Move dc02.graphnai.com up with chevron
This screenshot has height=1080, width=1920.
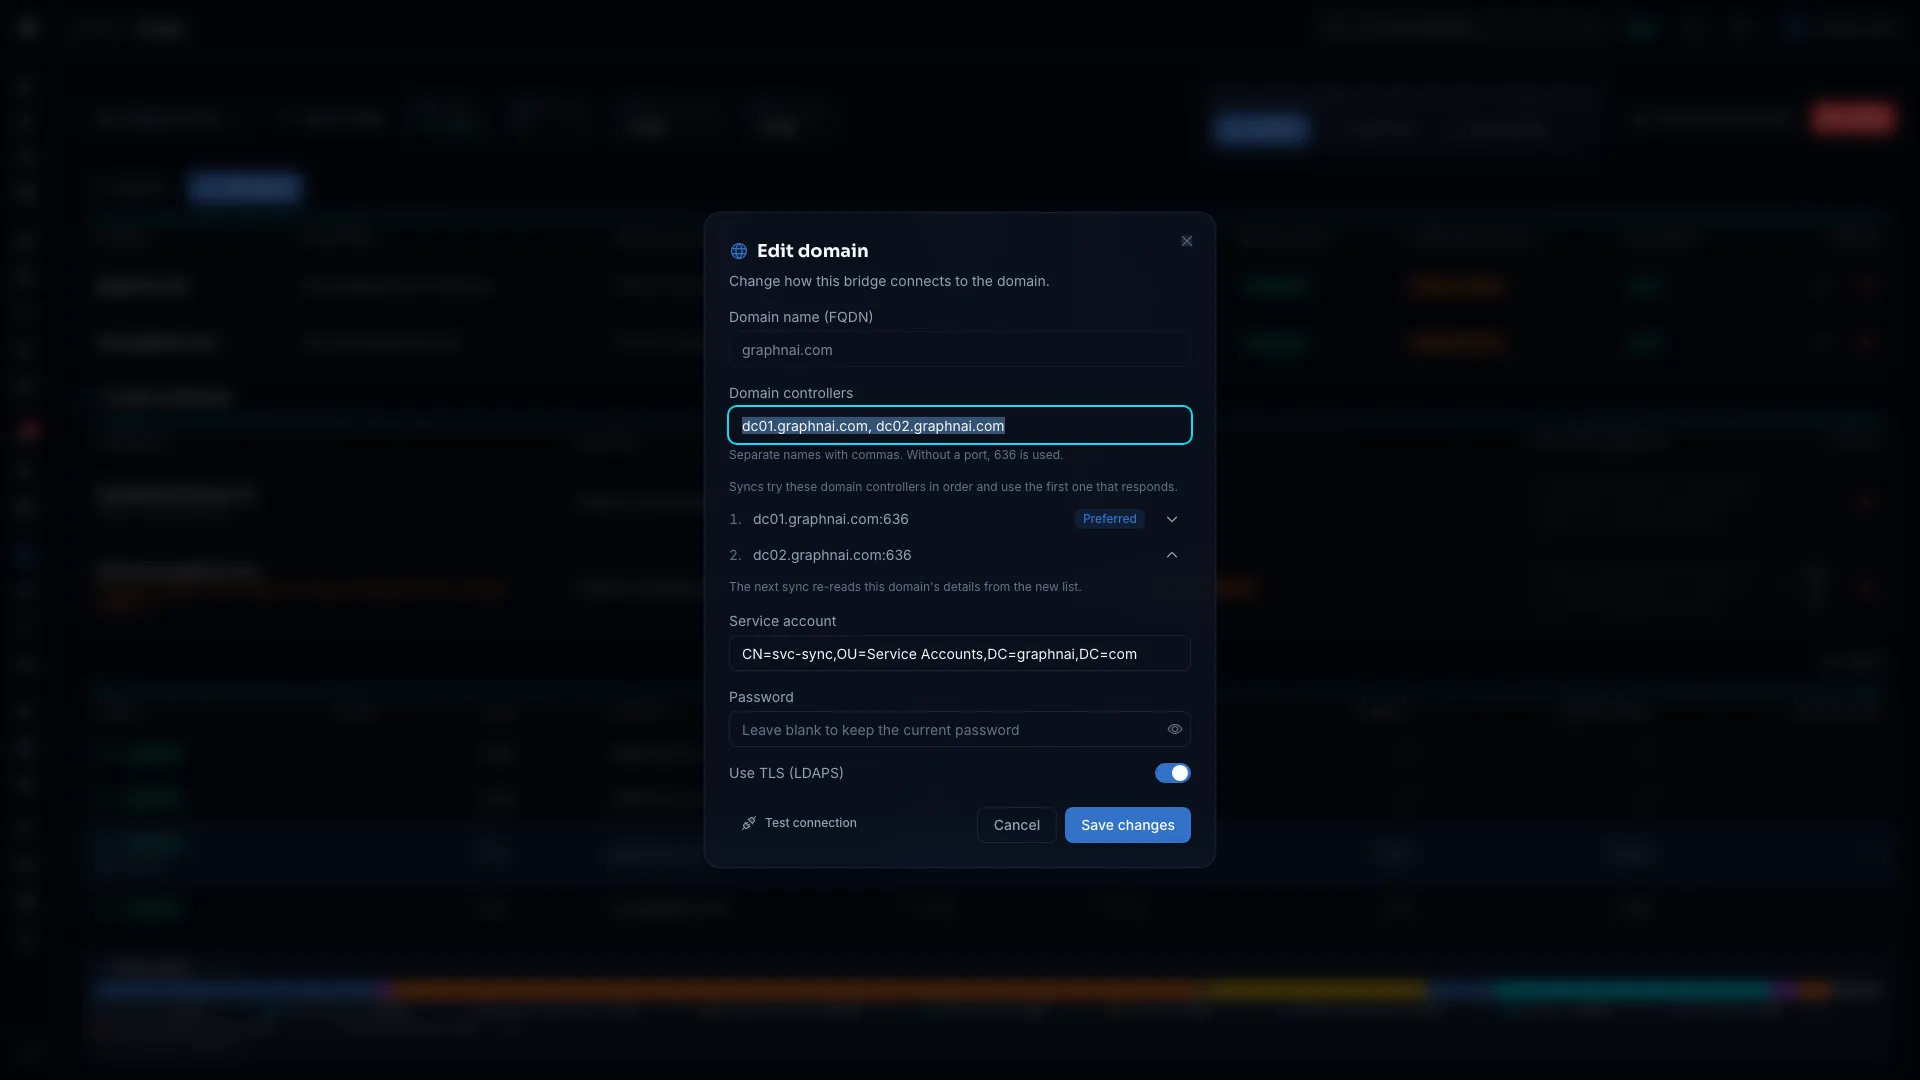(x=1172, y=555)
